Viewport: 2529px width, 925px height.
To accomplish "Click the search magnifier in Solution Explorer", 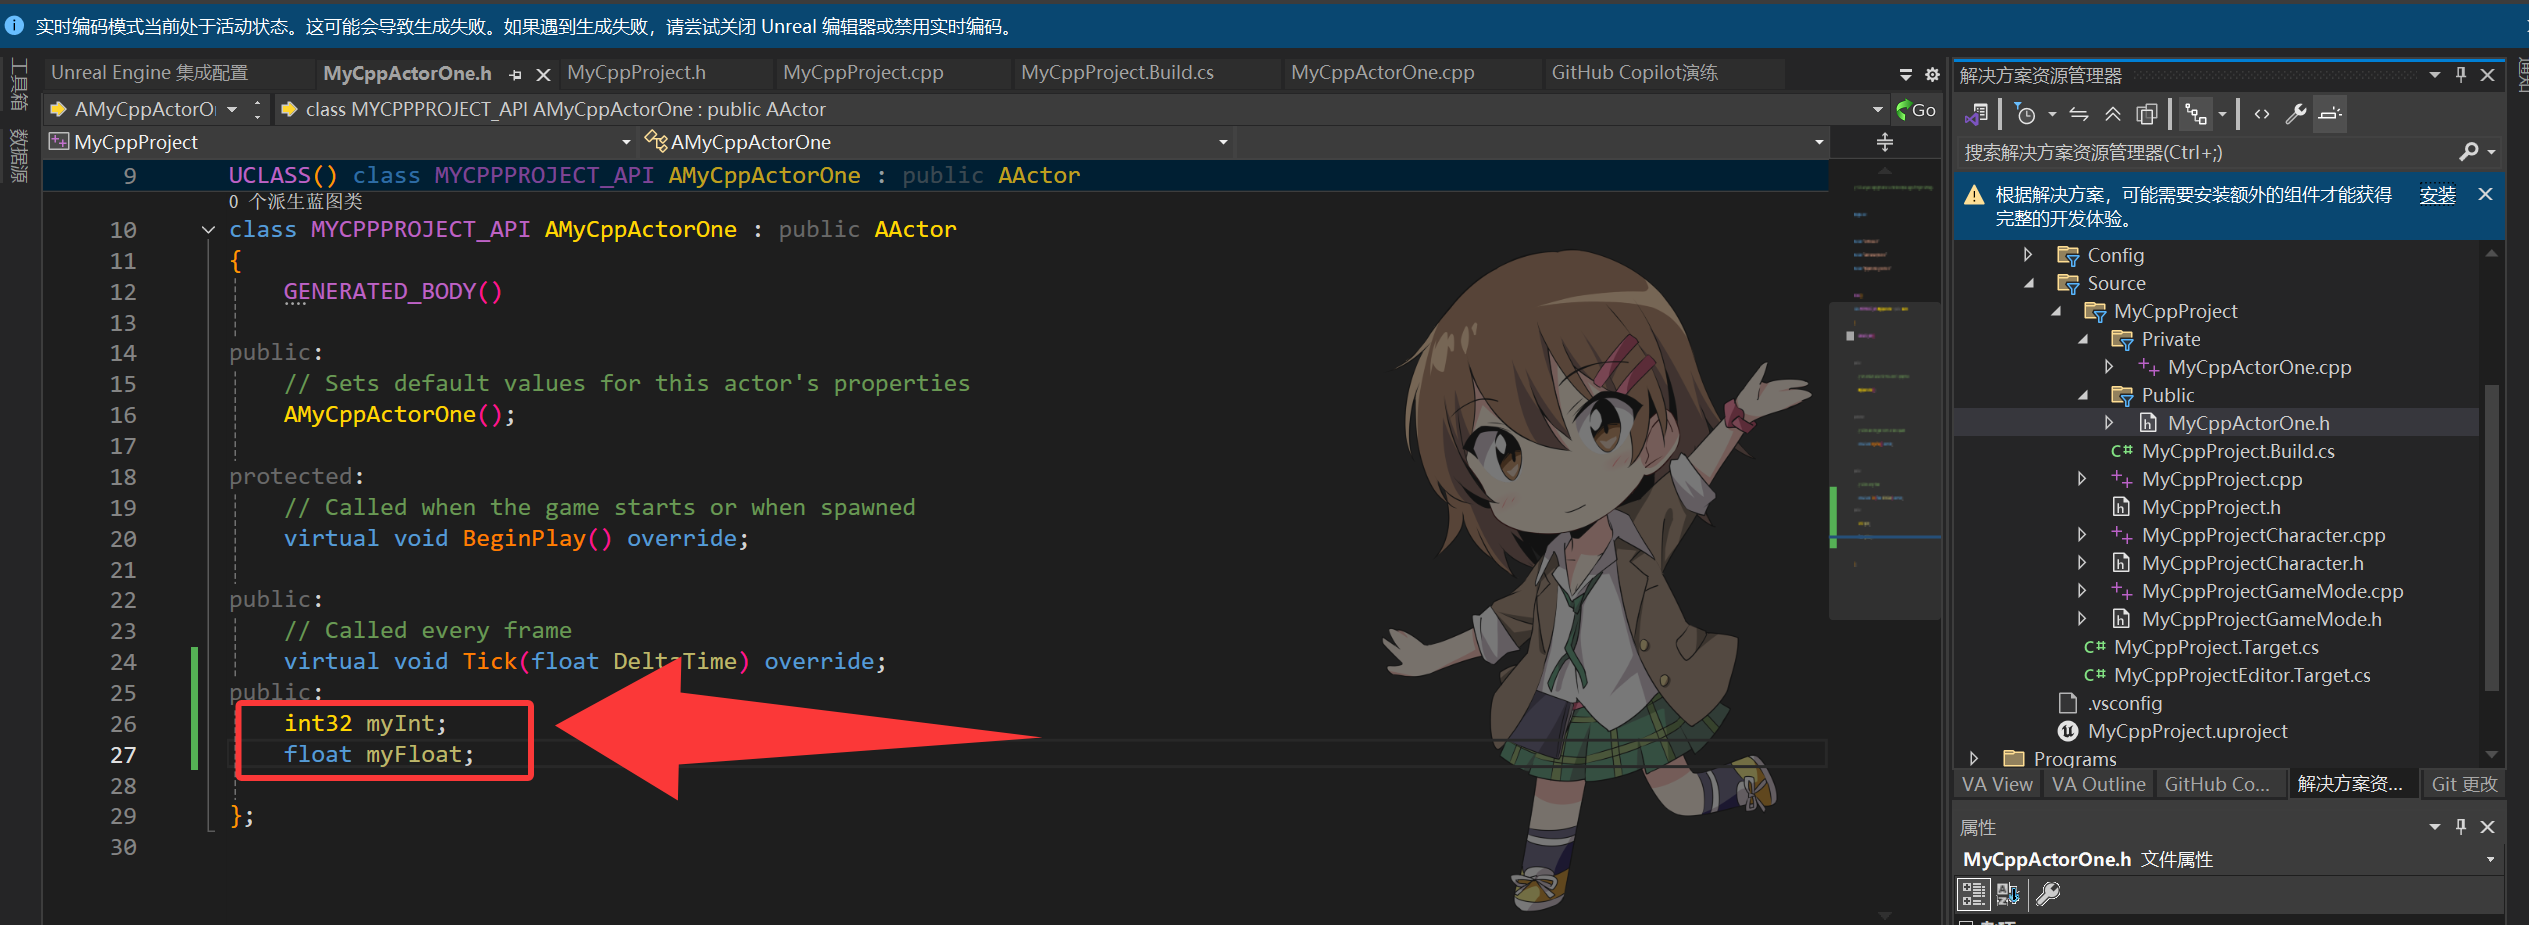I will click(2468, 152).
